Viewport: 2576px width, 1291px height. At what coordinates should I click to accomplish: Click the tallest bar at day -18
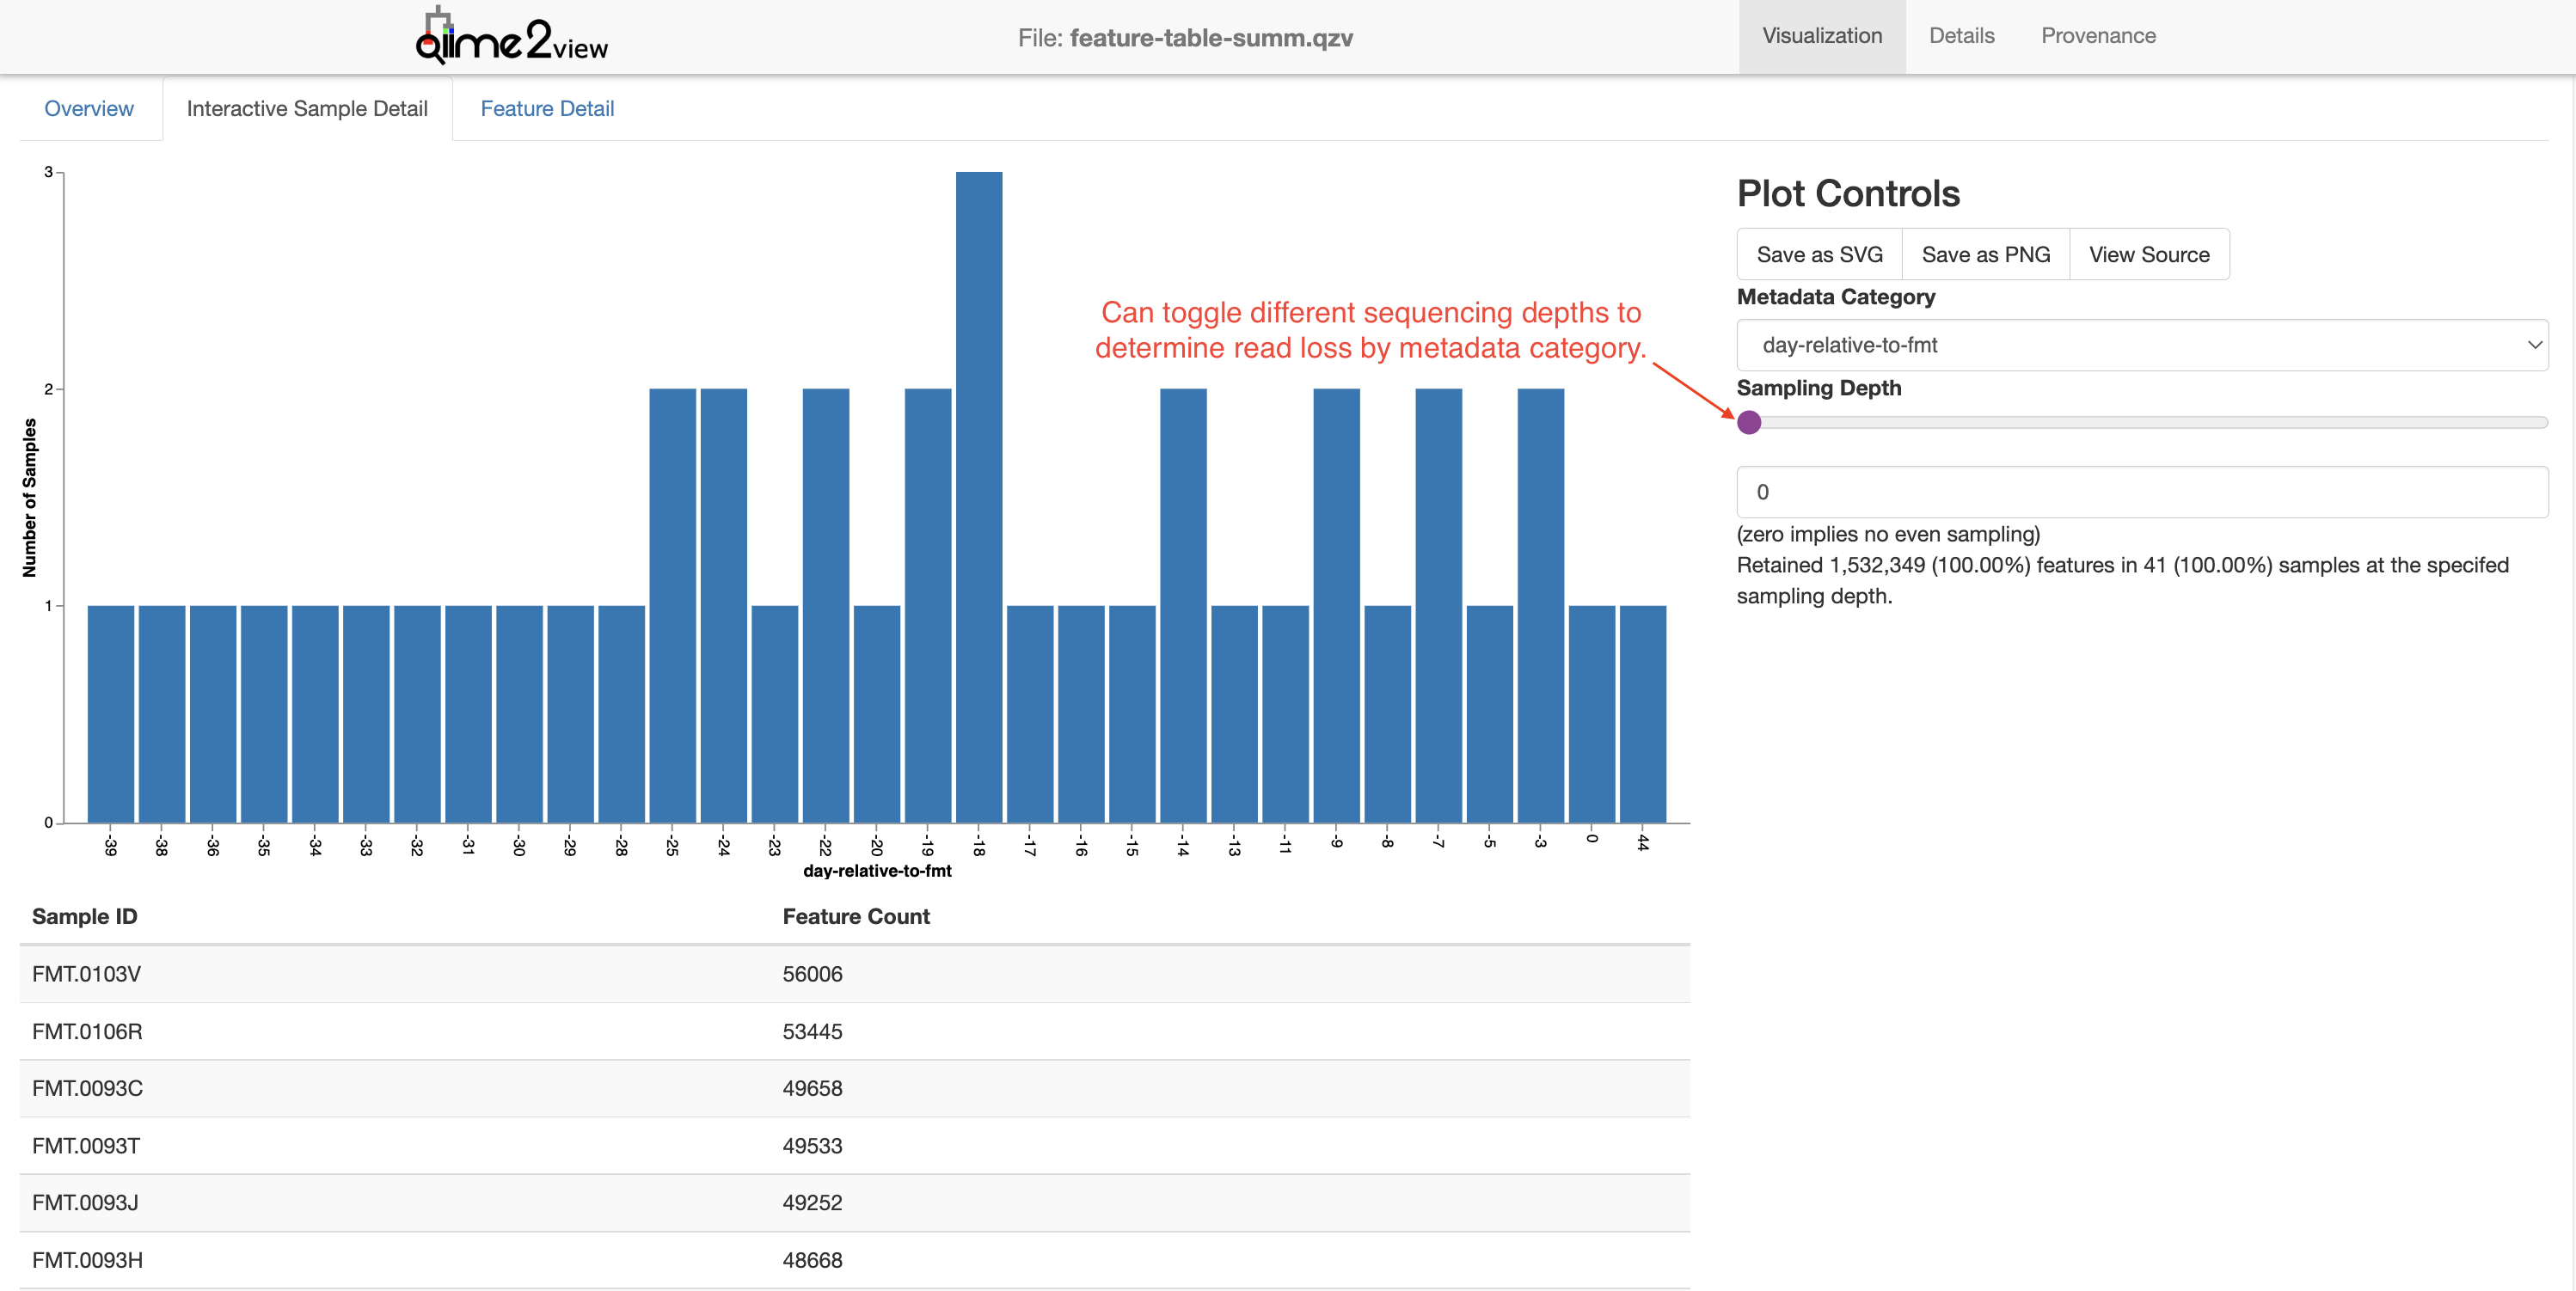(x=978, y=497)
